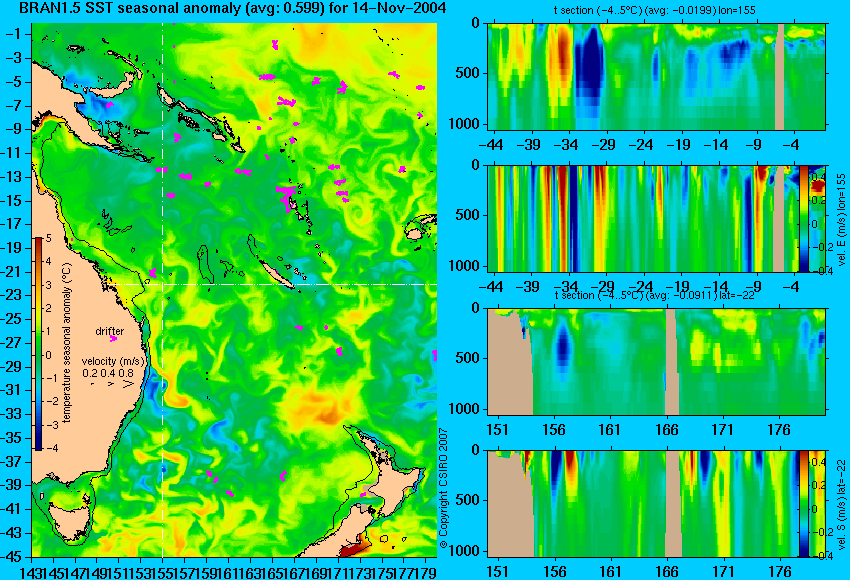Viewport: 850px width, 580px height.
Task: Click the 151 label under lat=-22 temperature section
Action: (x=498, y=430)
